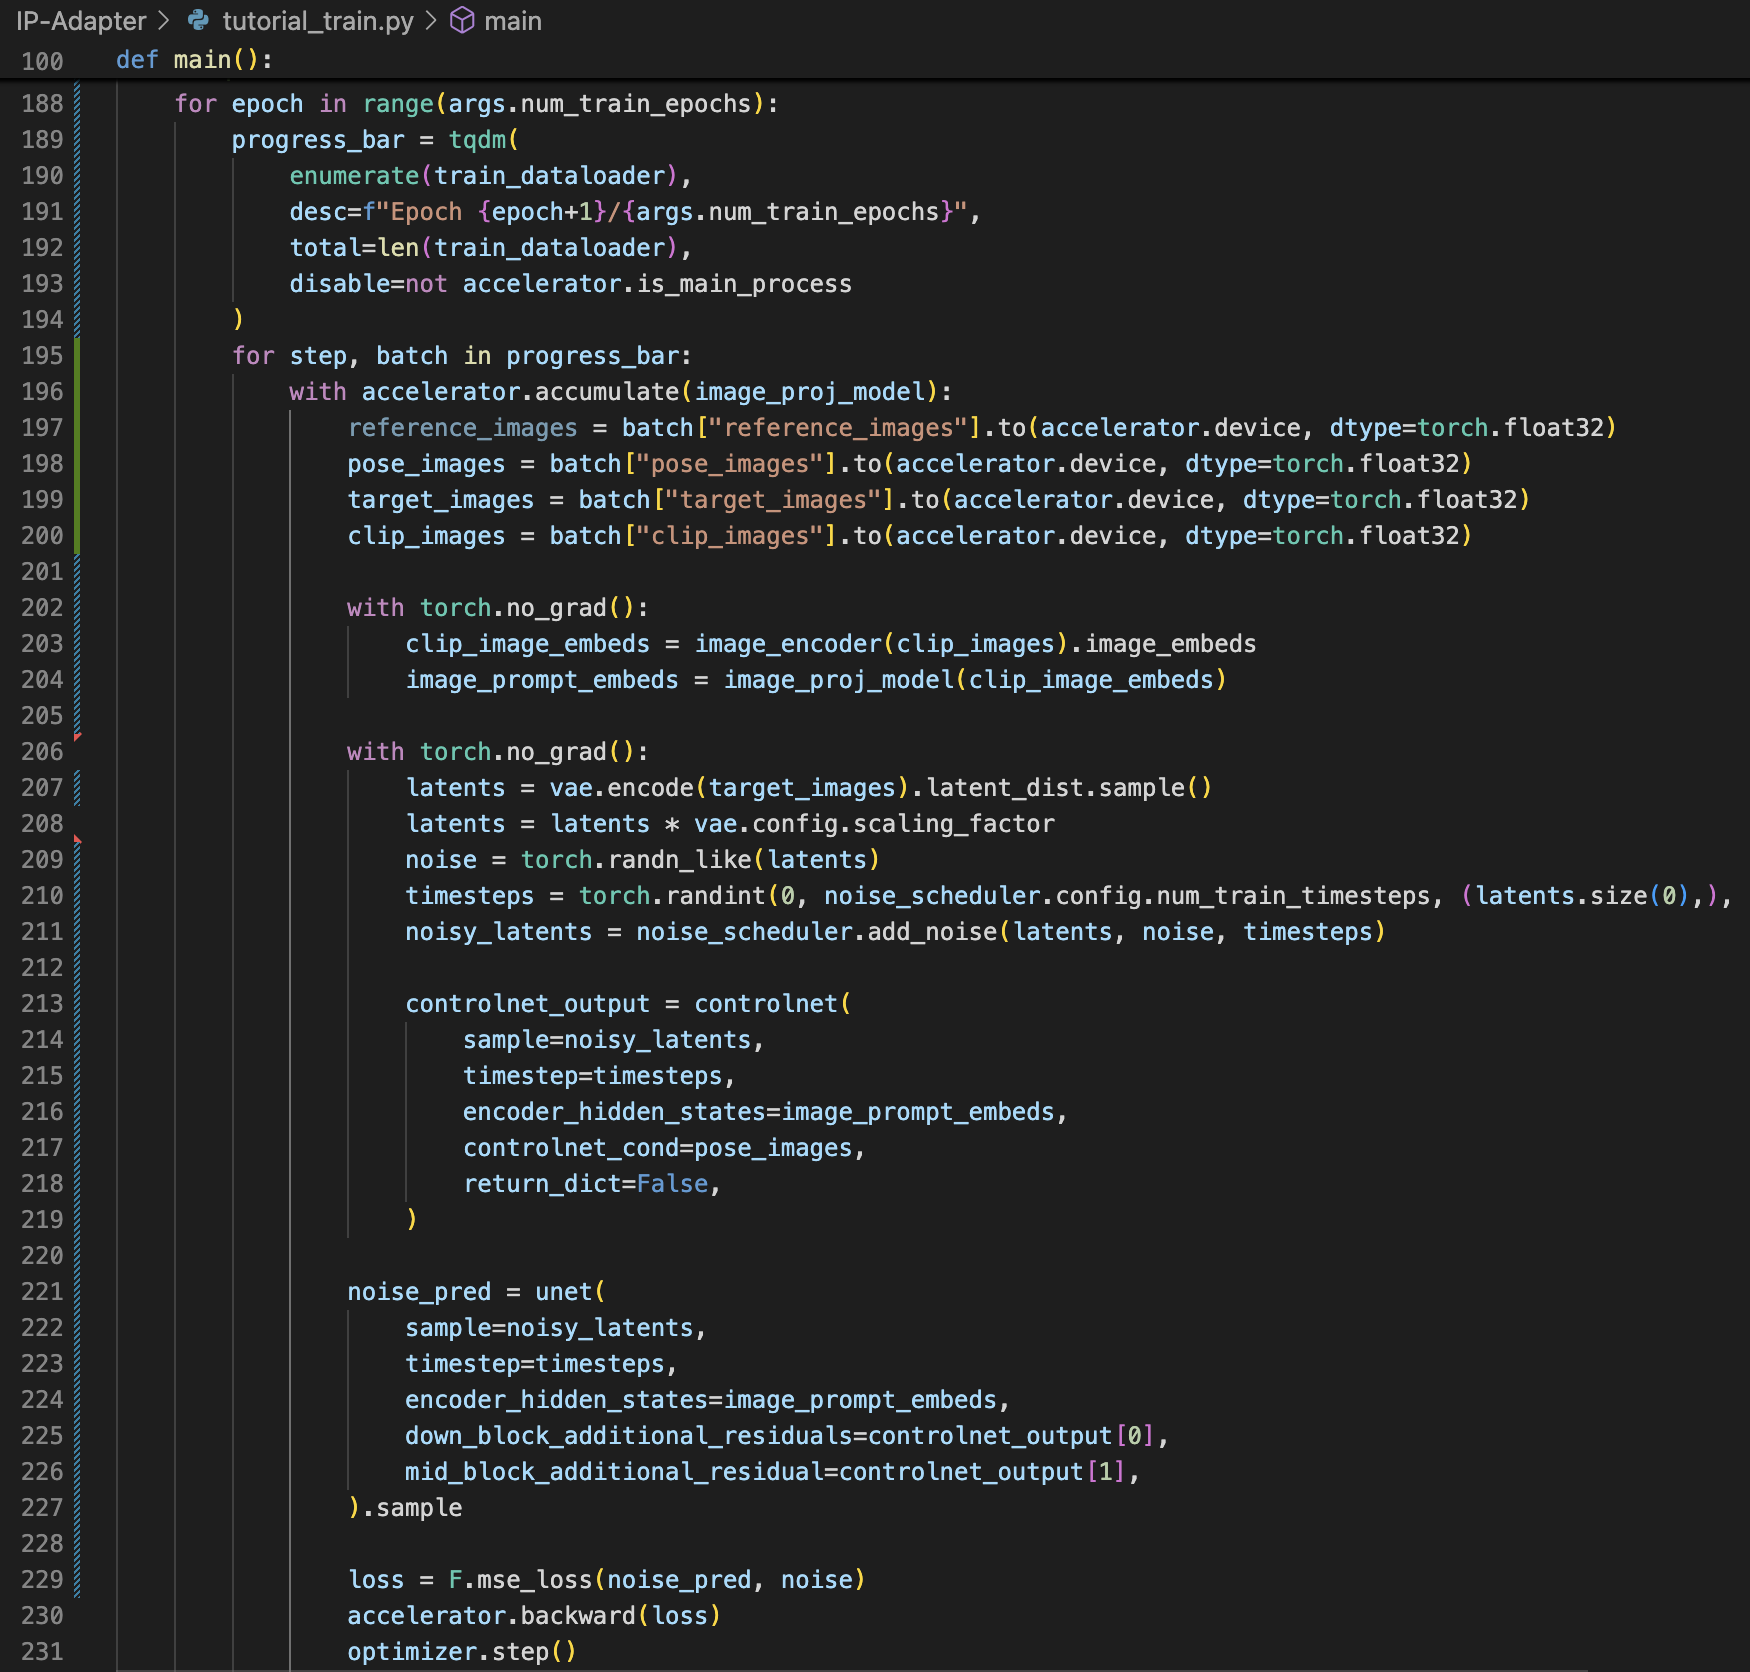The width and height of the screenshot is (1750, 1672).
Task: Place cursor on optimizer.step() line
Action: [461, 1652]
